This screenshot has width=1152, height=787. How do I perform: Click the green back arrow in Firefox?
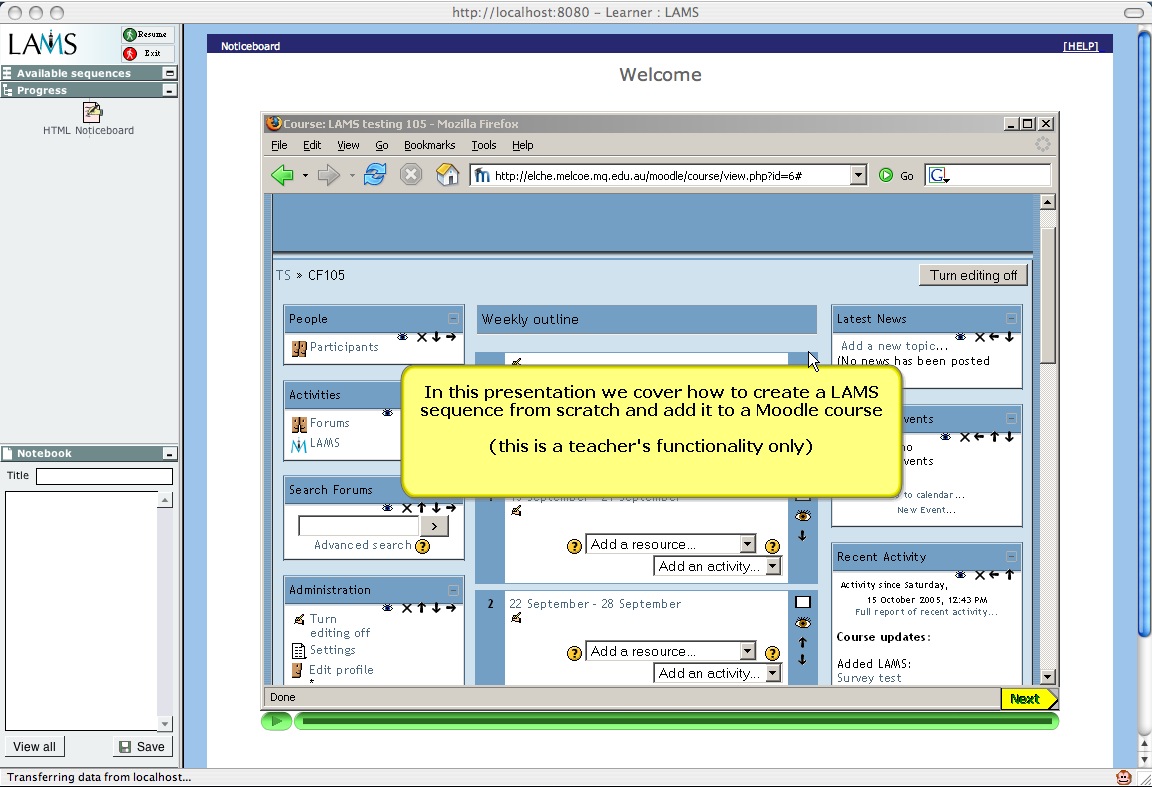(282, 176)
